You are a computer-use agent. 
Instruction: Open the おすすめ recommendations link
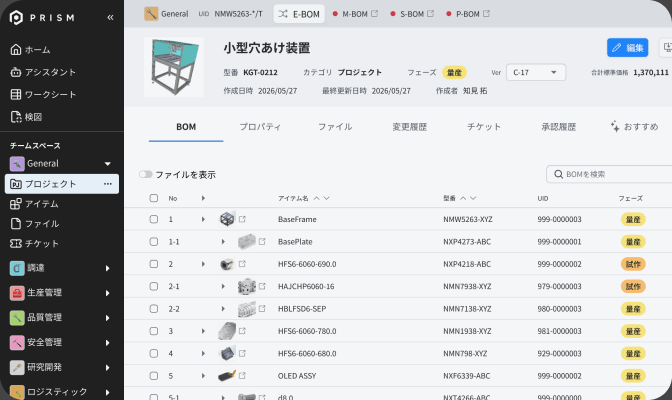click(634, 127)
